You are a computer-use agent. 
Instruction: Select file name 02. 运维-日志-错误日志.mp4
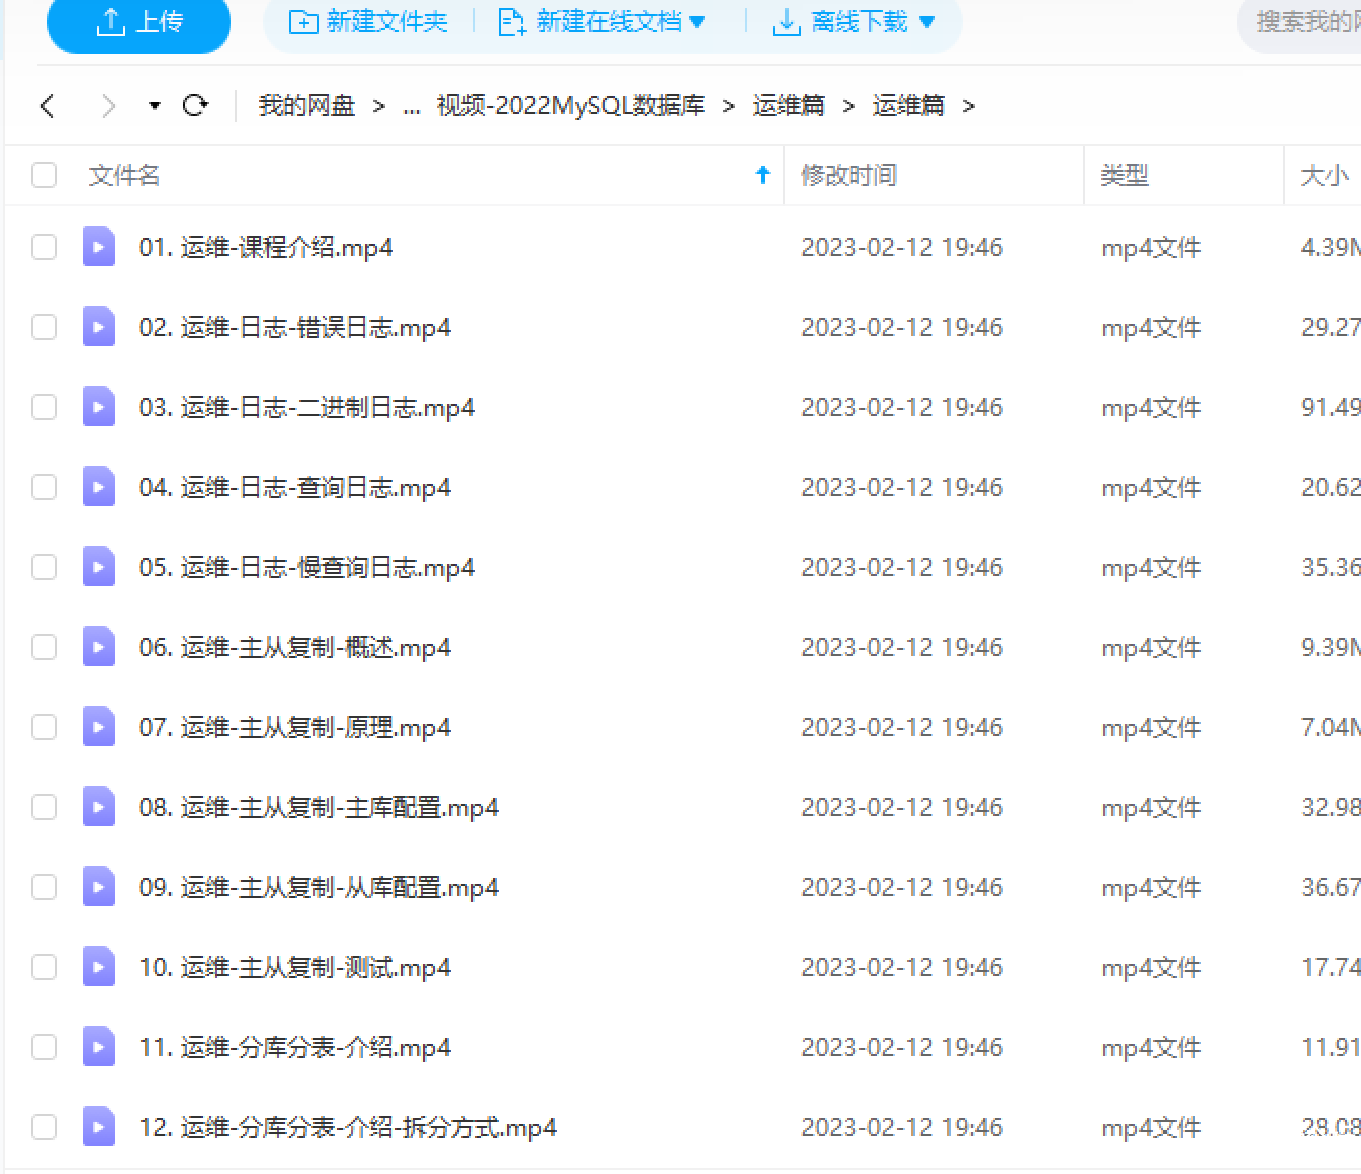click(x=295, y=327)
